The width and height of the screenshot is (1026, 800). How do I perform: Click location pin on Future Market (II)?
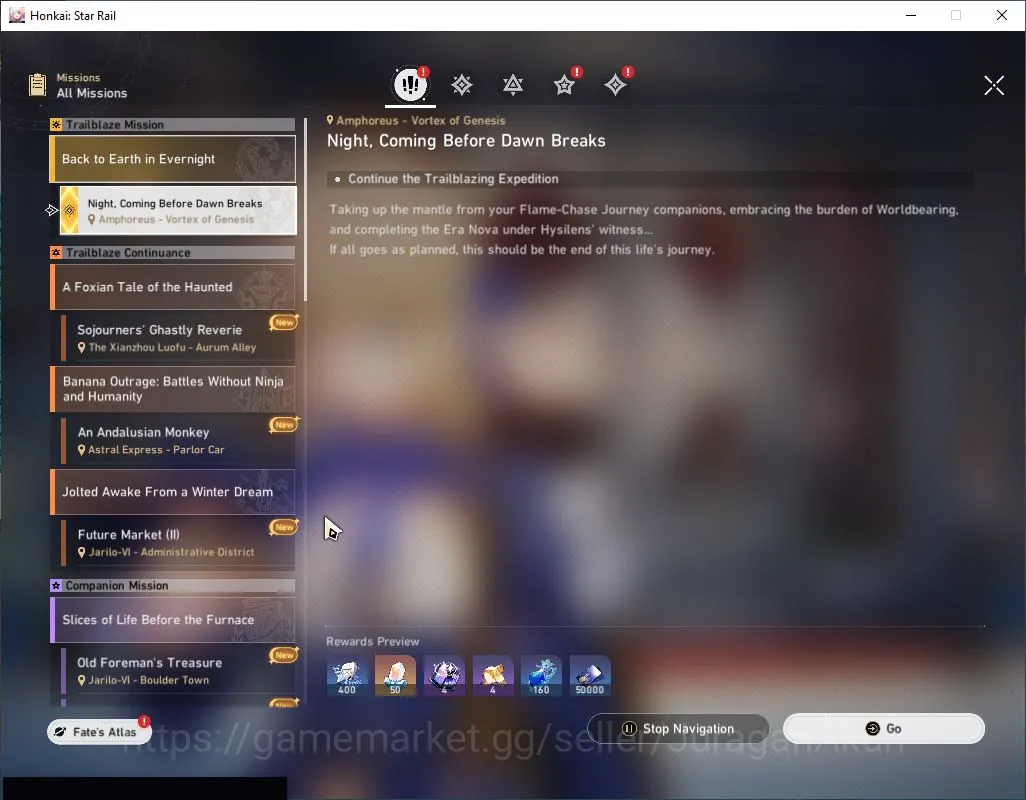click(82, 552)
